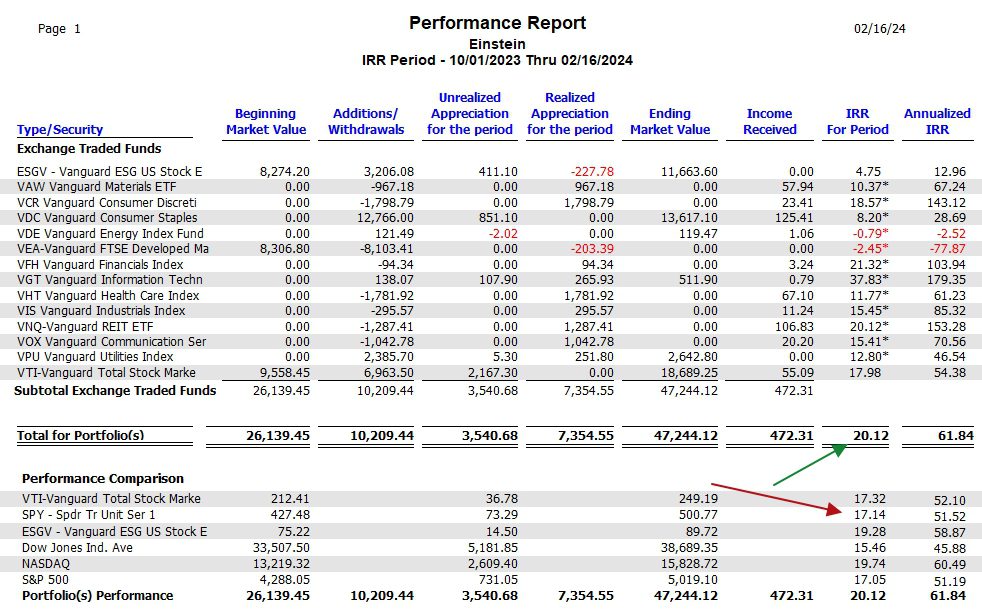Click the Exchange Traded Funds section heading
This screenshot has height=610, width=982.
[89, 148]
